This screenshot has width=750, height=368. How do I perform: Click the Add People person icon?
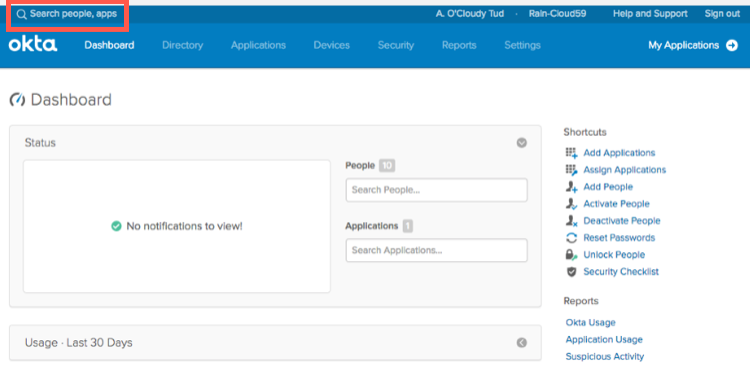tap(572, 187)
